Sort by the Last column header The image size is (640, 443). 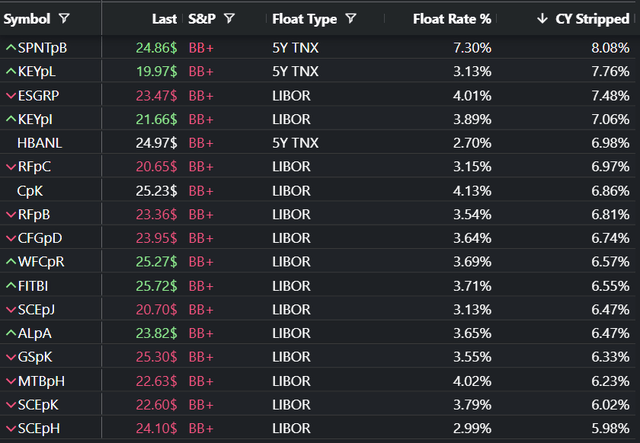point(164,19)
